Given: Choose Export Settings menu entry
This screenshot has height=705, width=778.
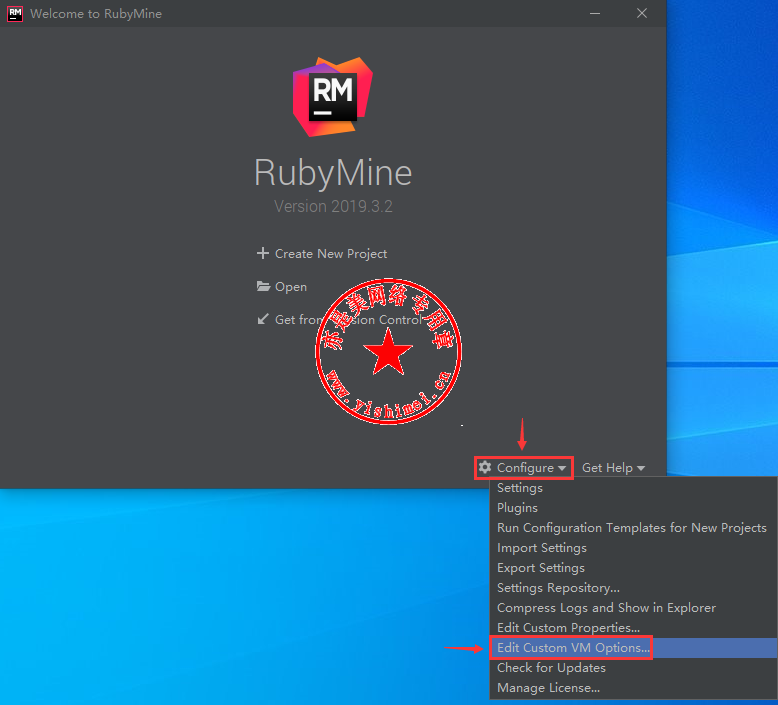Looking at the screenshot, I should tap(633, 568).
